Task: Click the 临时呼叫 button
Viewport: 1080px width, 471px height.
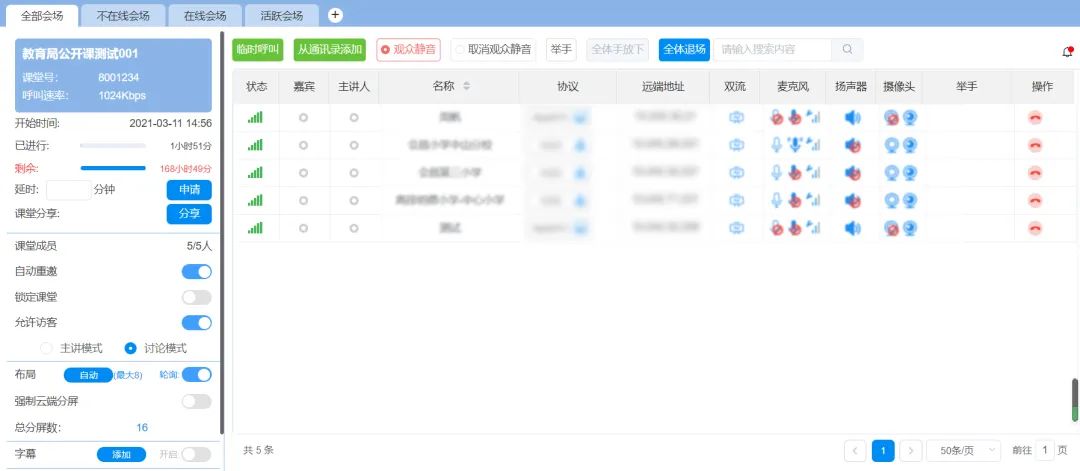Action: coord(258,49)
